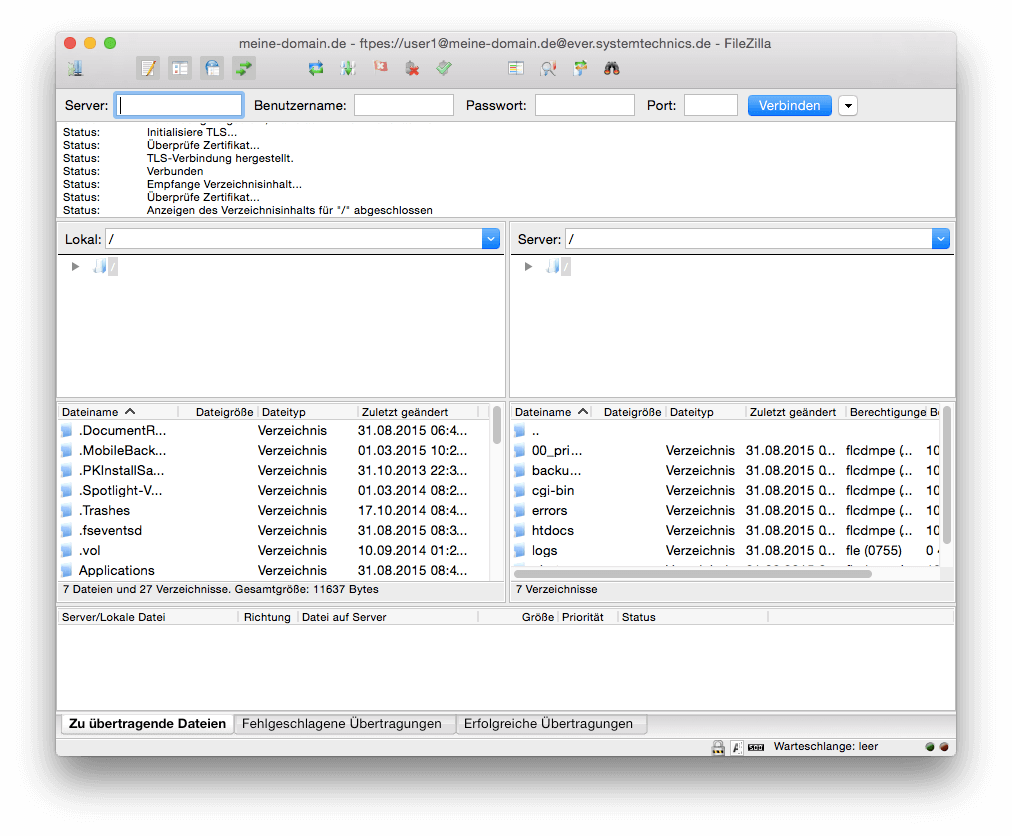Select the local .PKInstallSa... folder

click(x=274, y=471)
